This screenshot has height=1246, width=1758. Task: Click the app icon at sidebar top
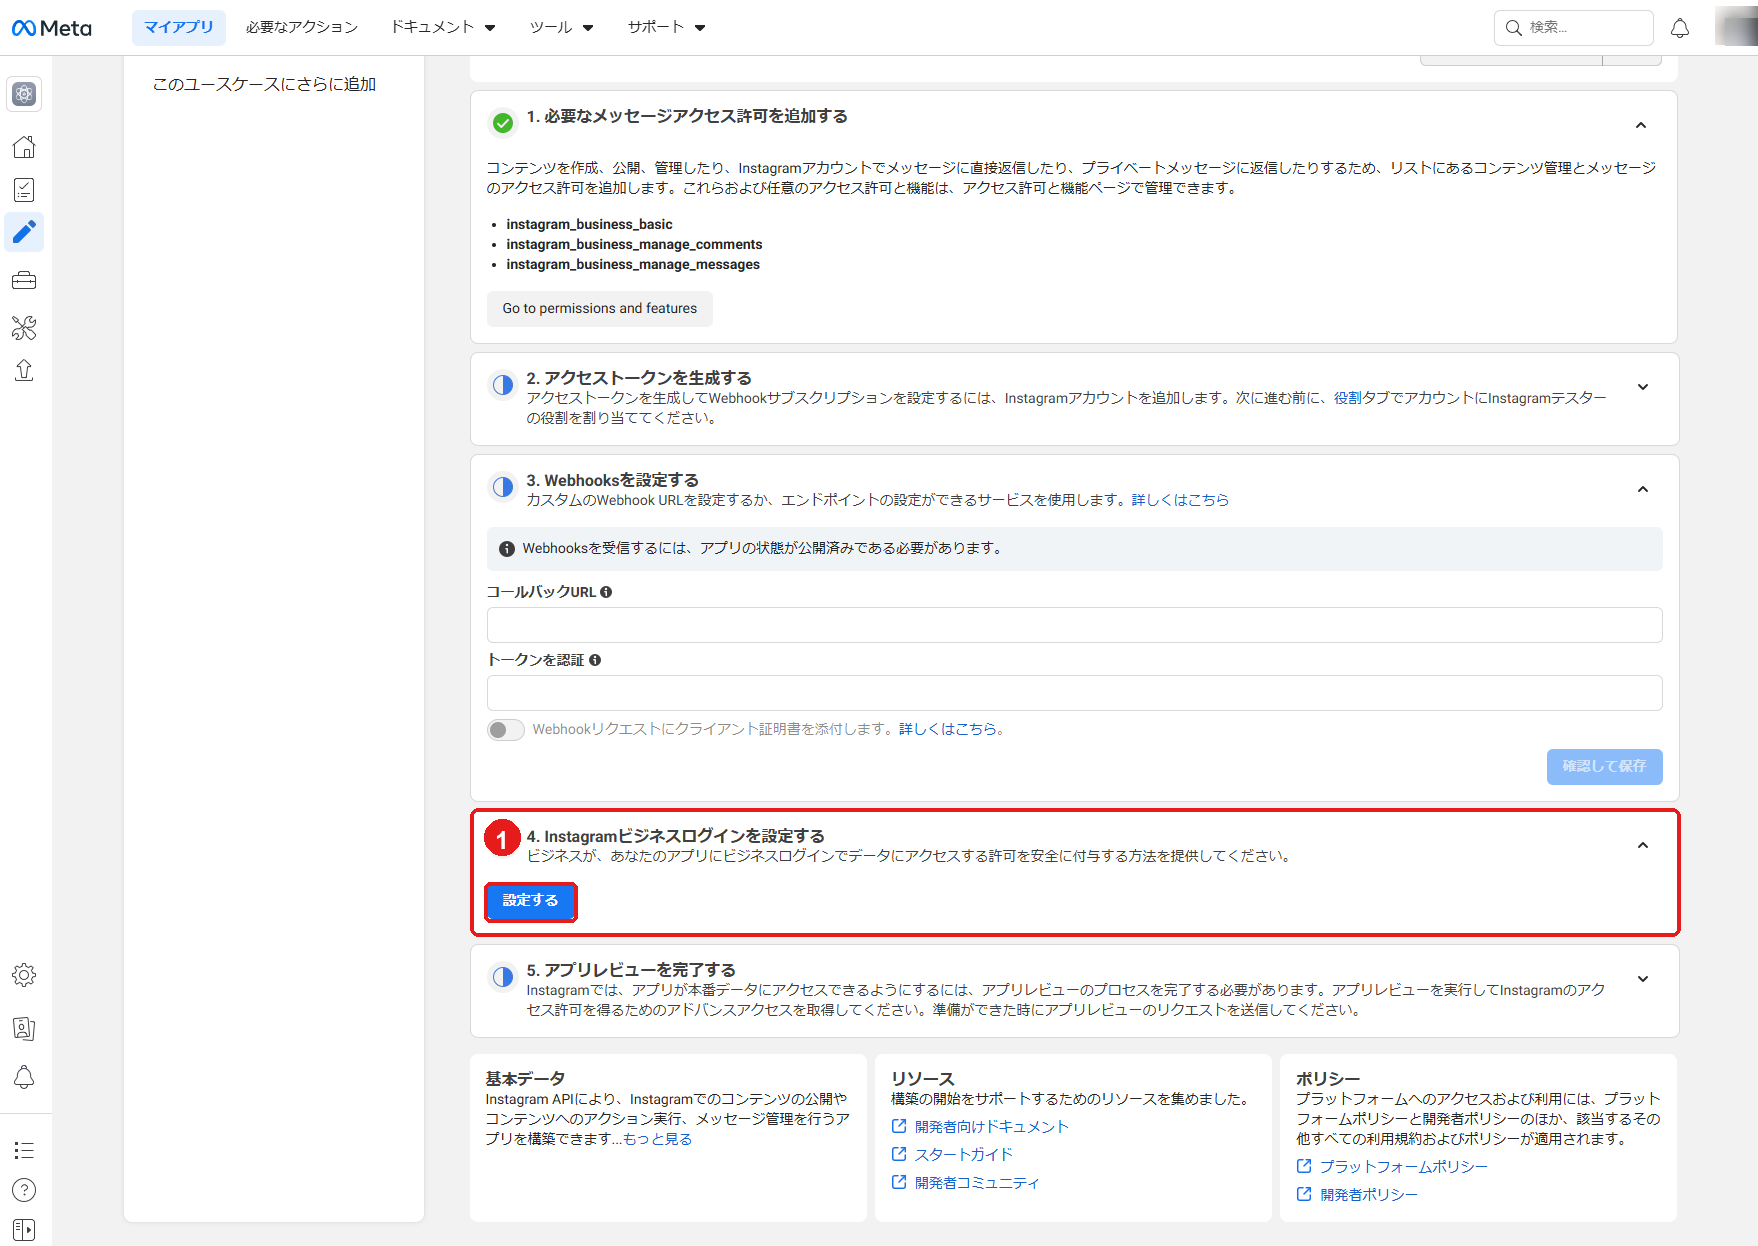point(24,94)
